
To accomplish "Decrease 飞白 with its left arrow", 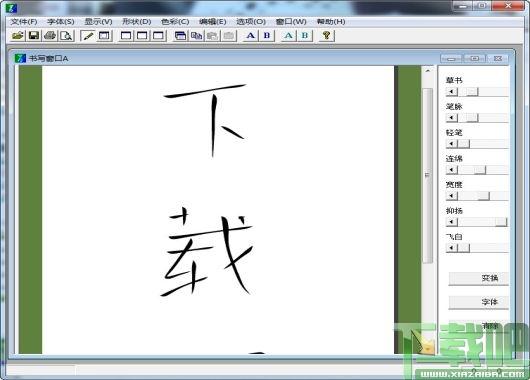I will click(452, 248).
